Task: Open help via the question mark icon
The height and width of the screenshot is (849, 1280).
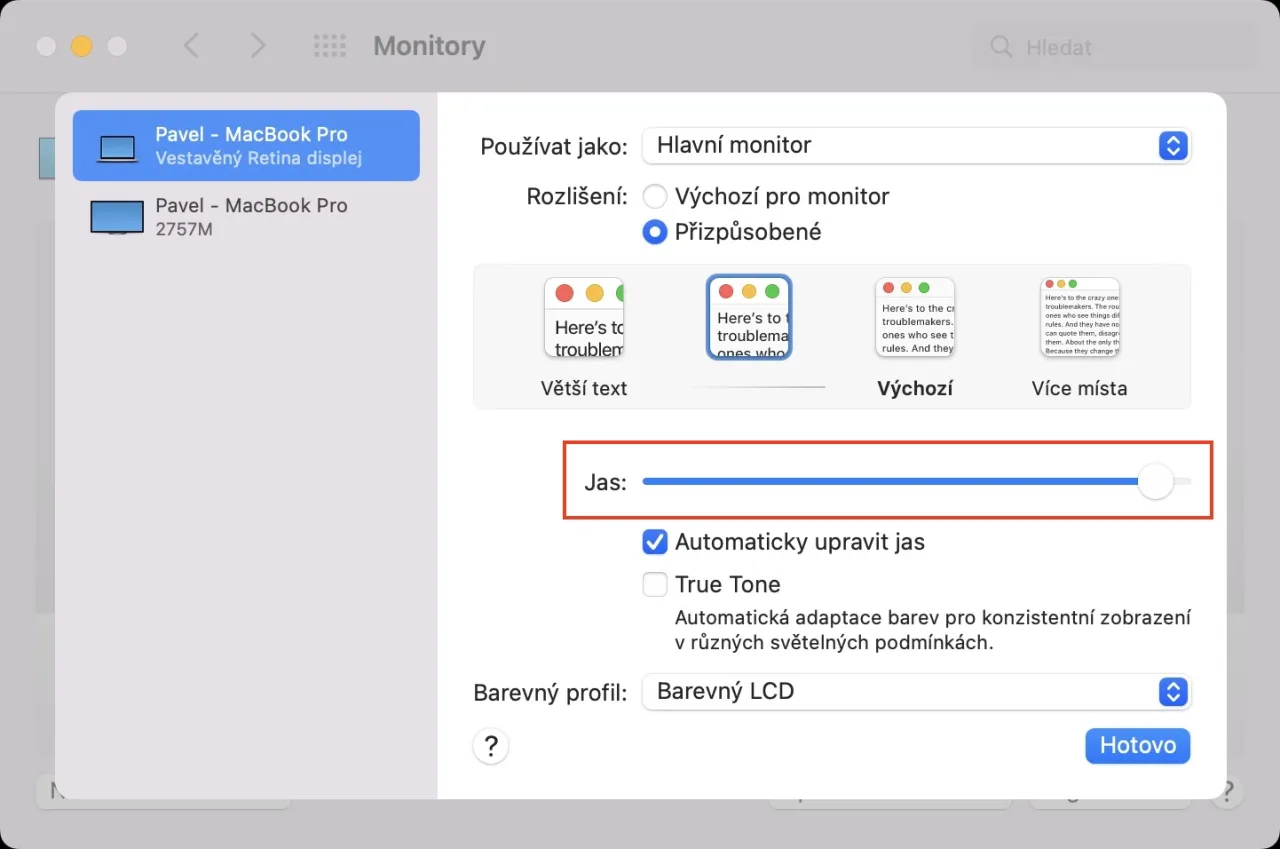Action: click(490, 746)
